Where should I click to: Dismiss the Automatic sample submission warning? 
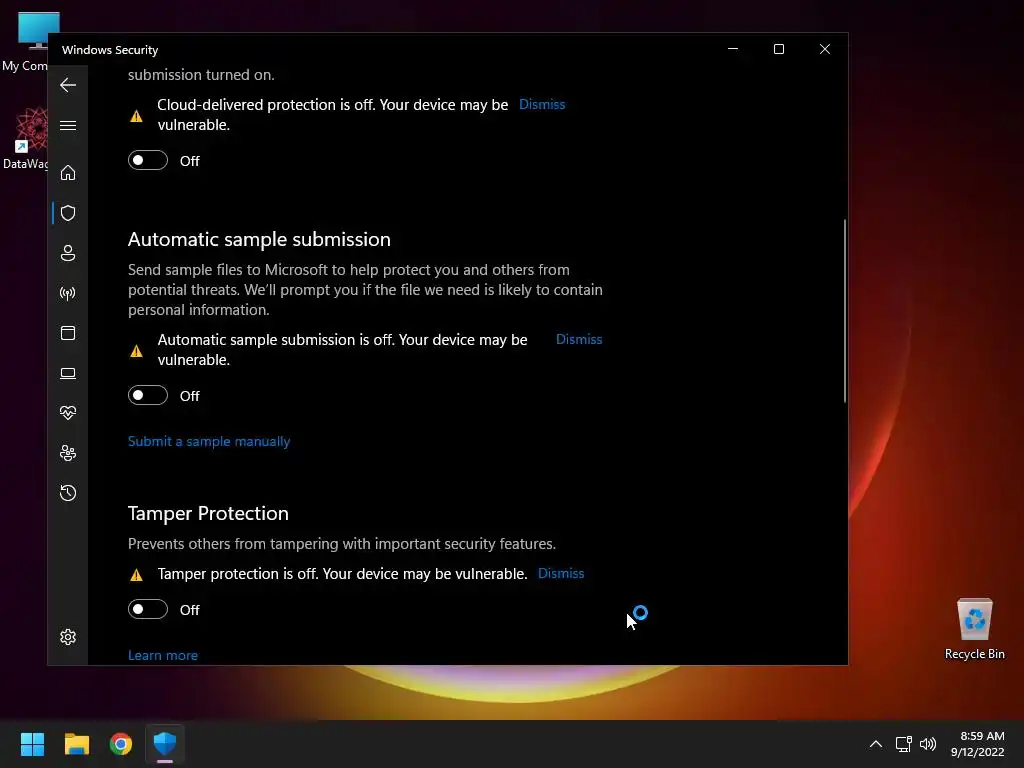click(579, 340)
